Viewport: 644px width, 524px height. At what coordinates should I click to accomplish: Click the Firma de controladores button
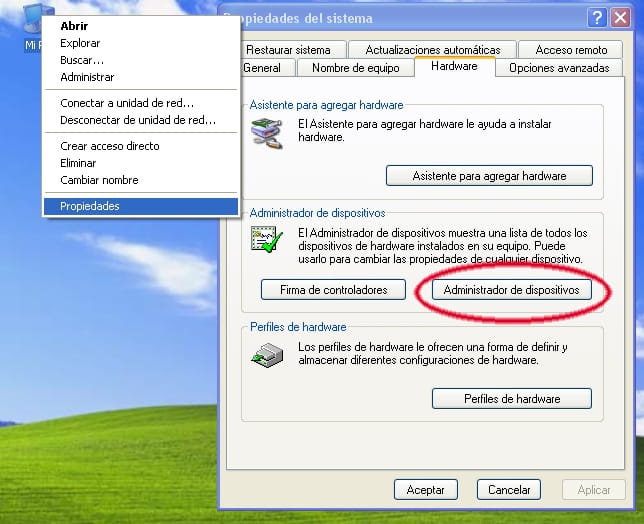334,290
